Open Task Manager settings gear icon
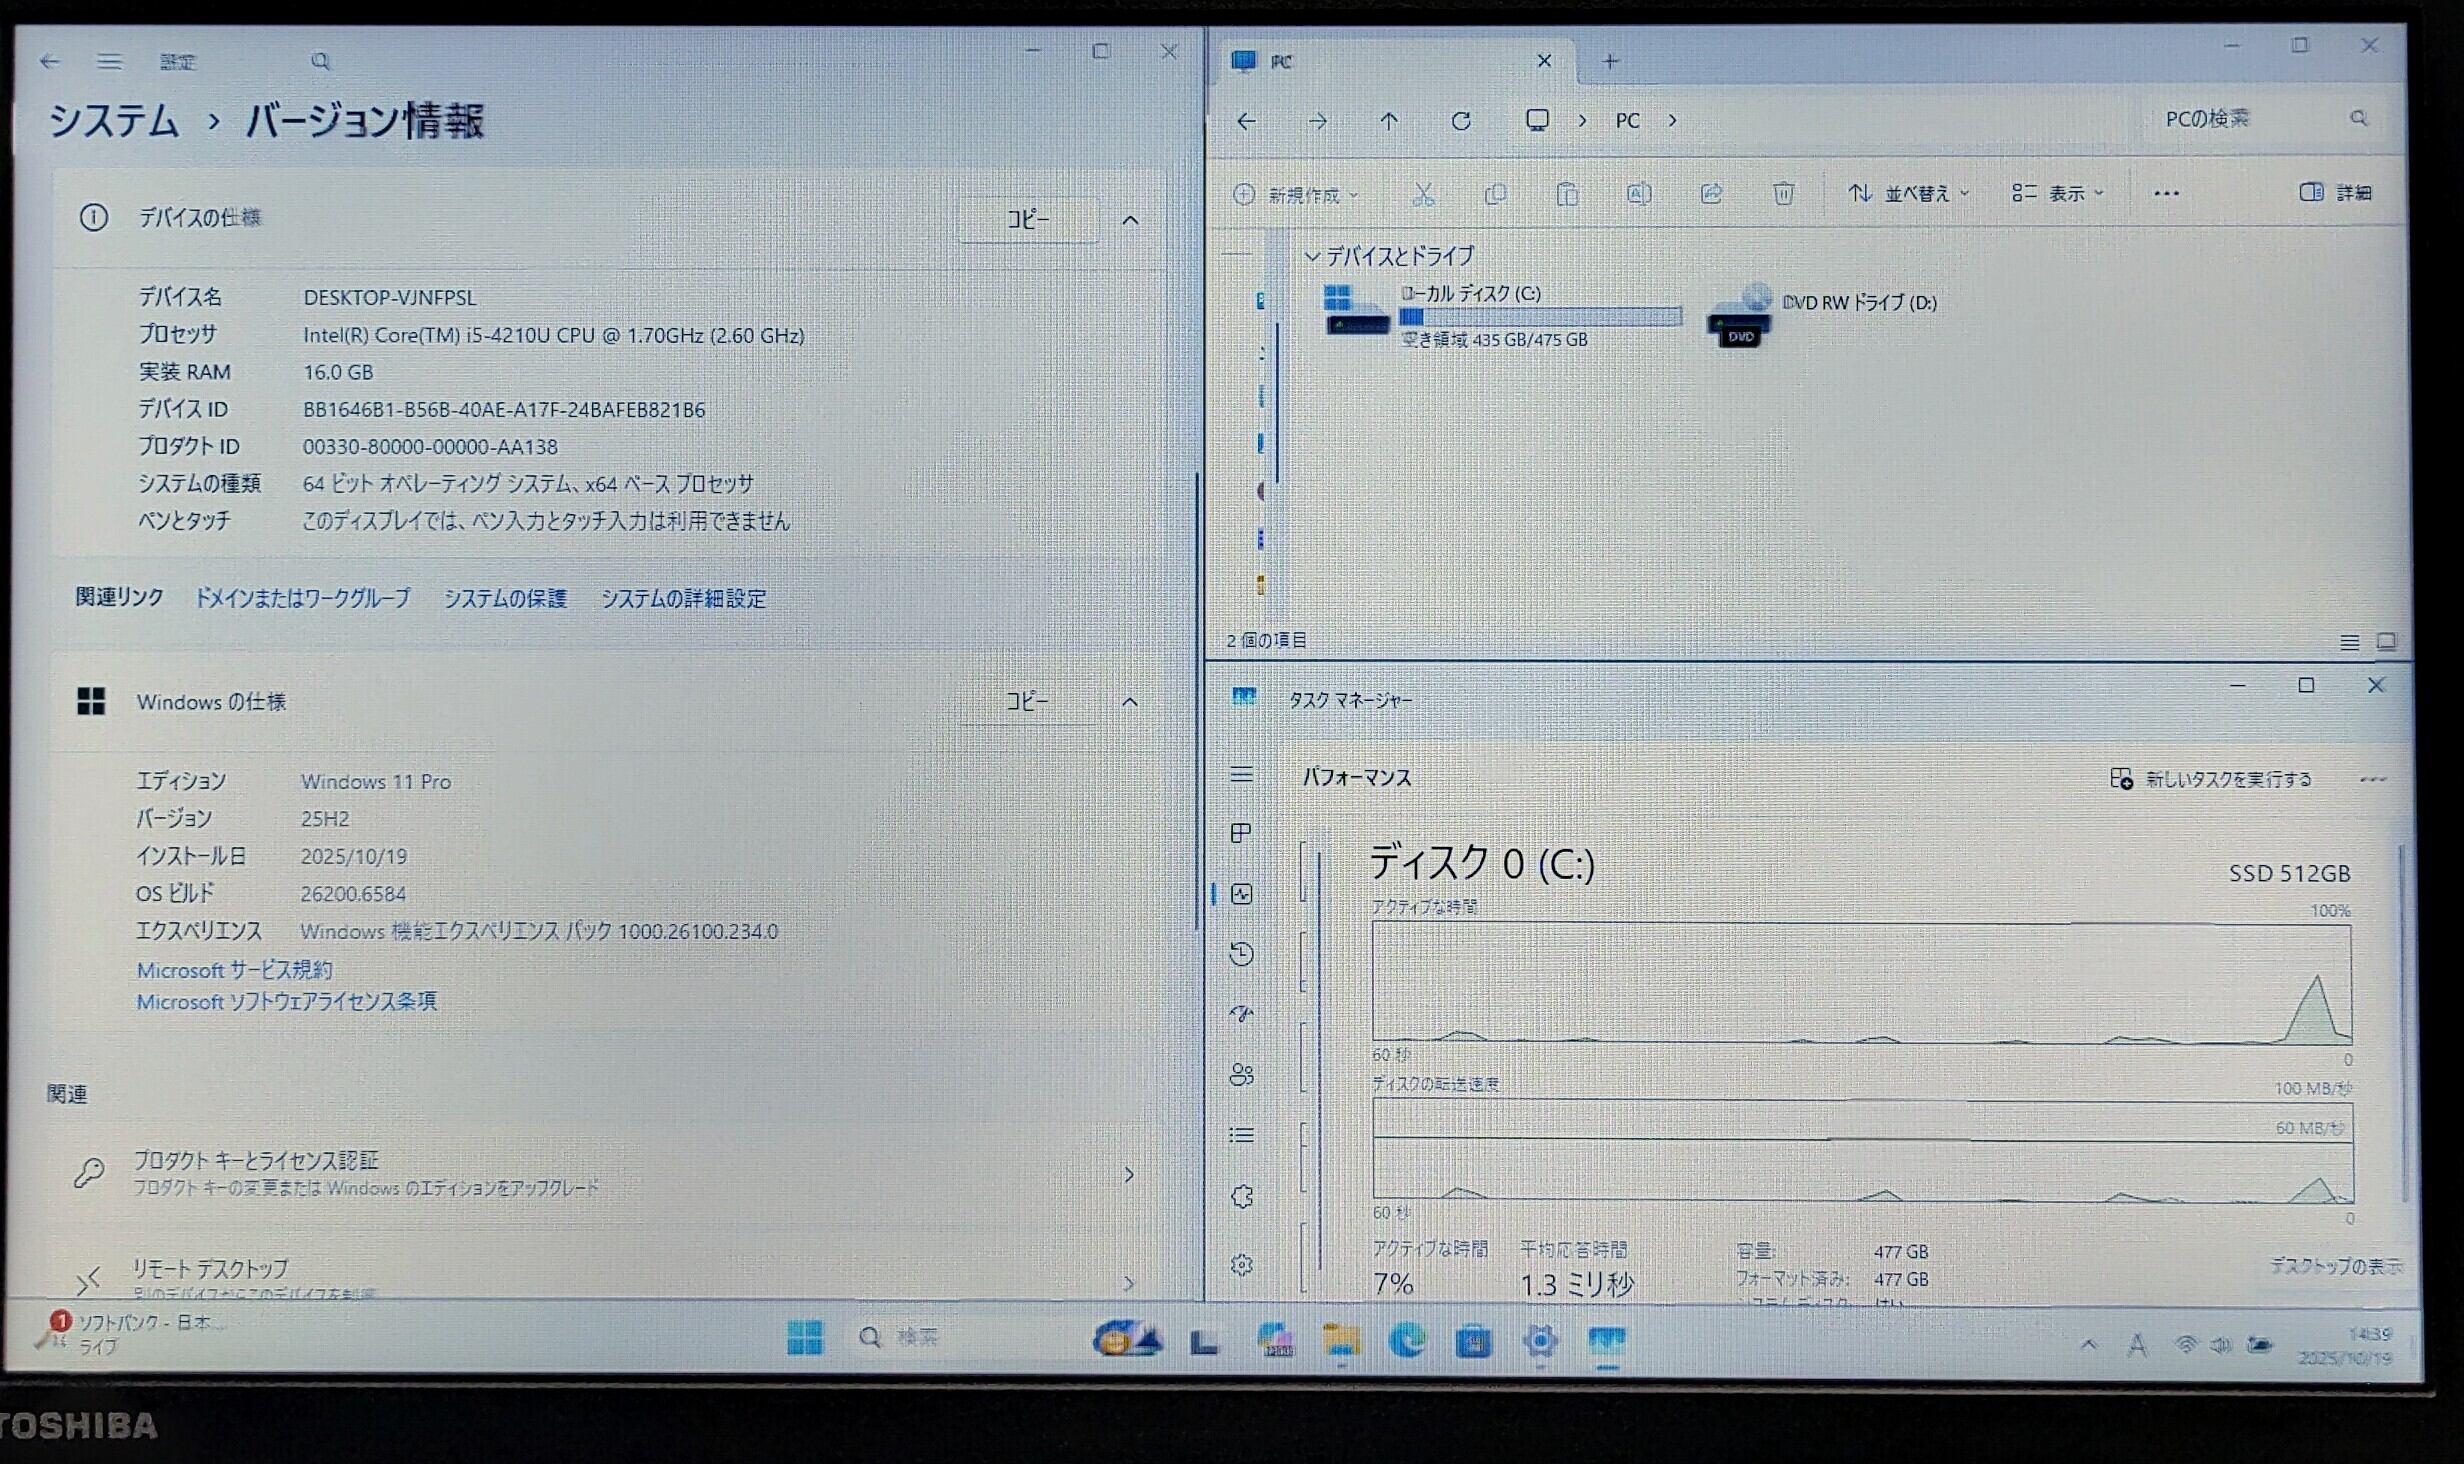Screen dimensions: 2464x1464 pyautogui.click(x=1241, y=1265)
